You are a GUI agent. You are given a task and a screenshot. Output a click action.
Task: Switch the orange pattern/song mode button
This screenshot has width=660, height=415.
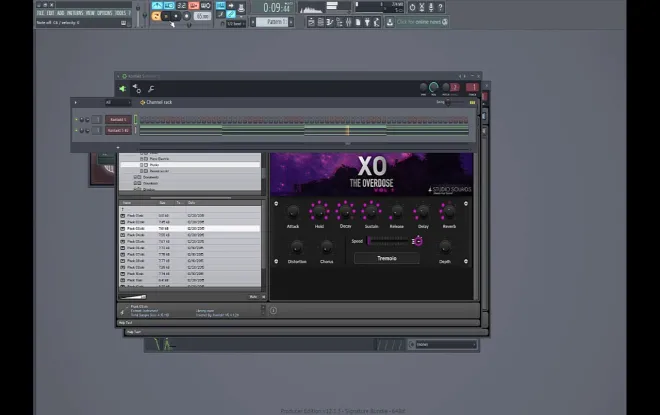[156, 16]
